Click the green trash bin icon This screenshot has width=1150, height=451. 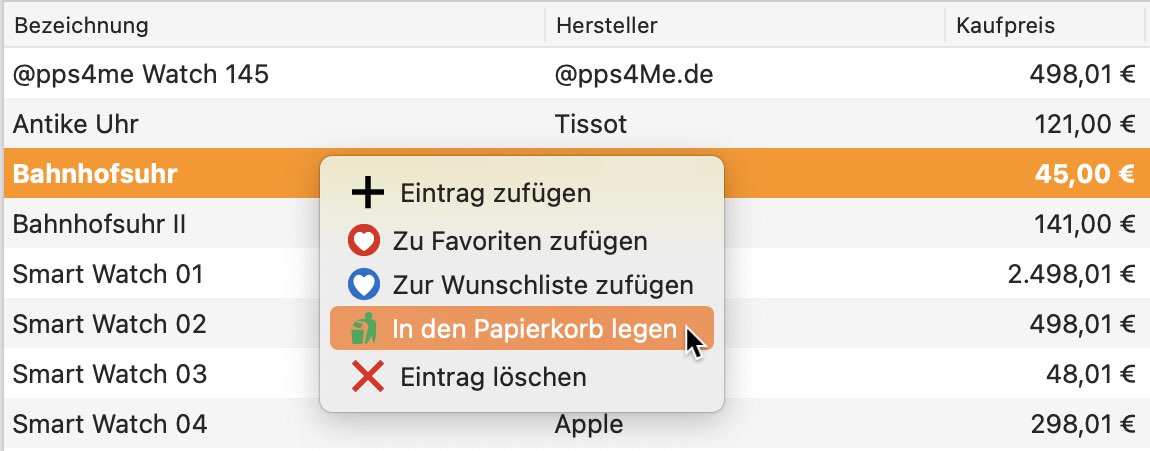[x=364, y=329]
